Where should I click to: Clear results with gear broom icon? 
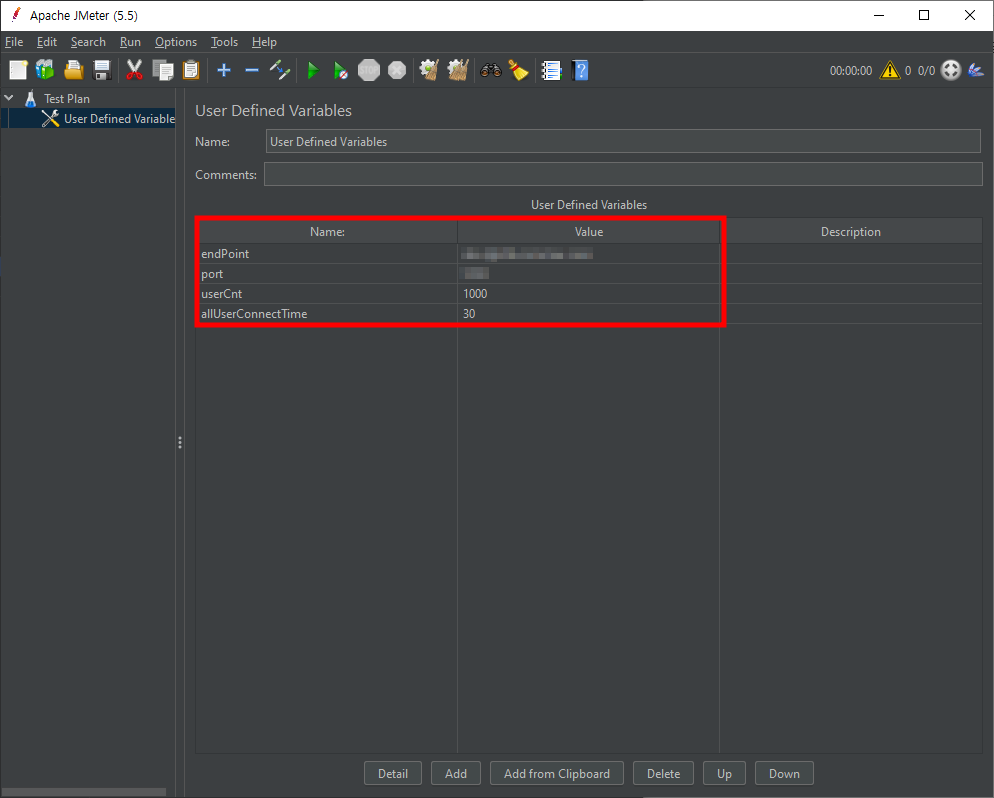(429, 70)
